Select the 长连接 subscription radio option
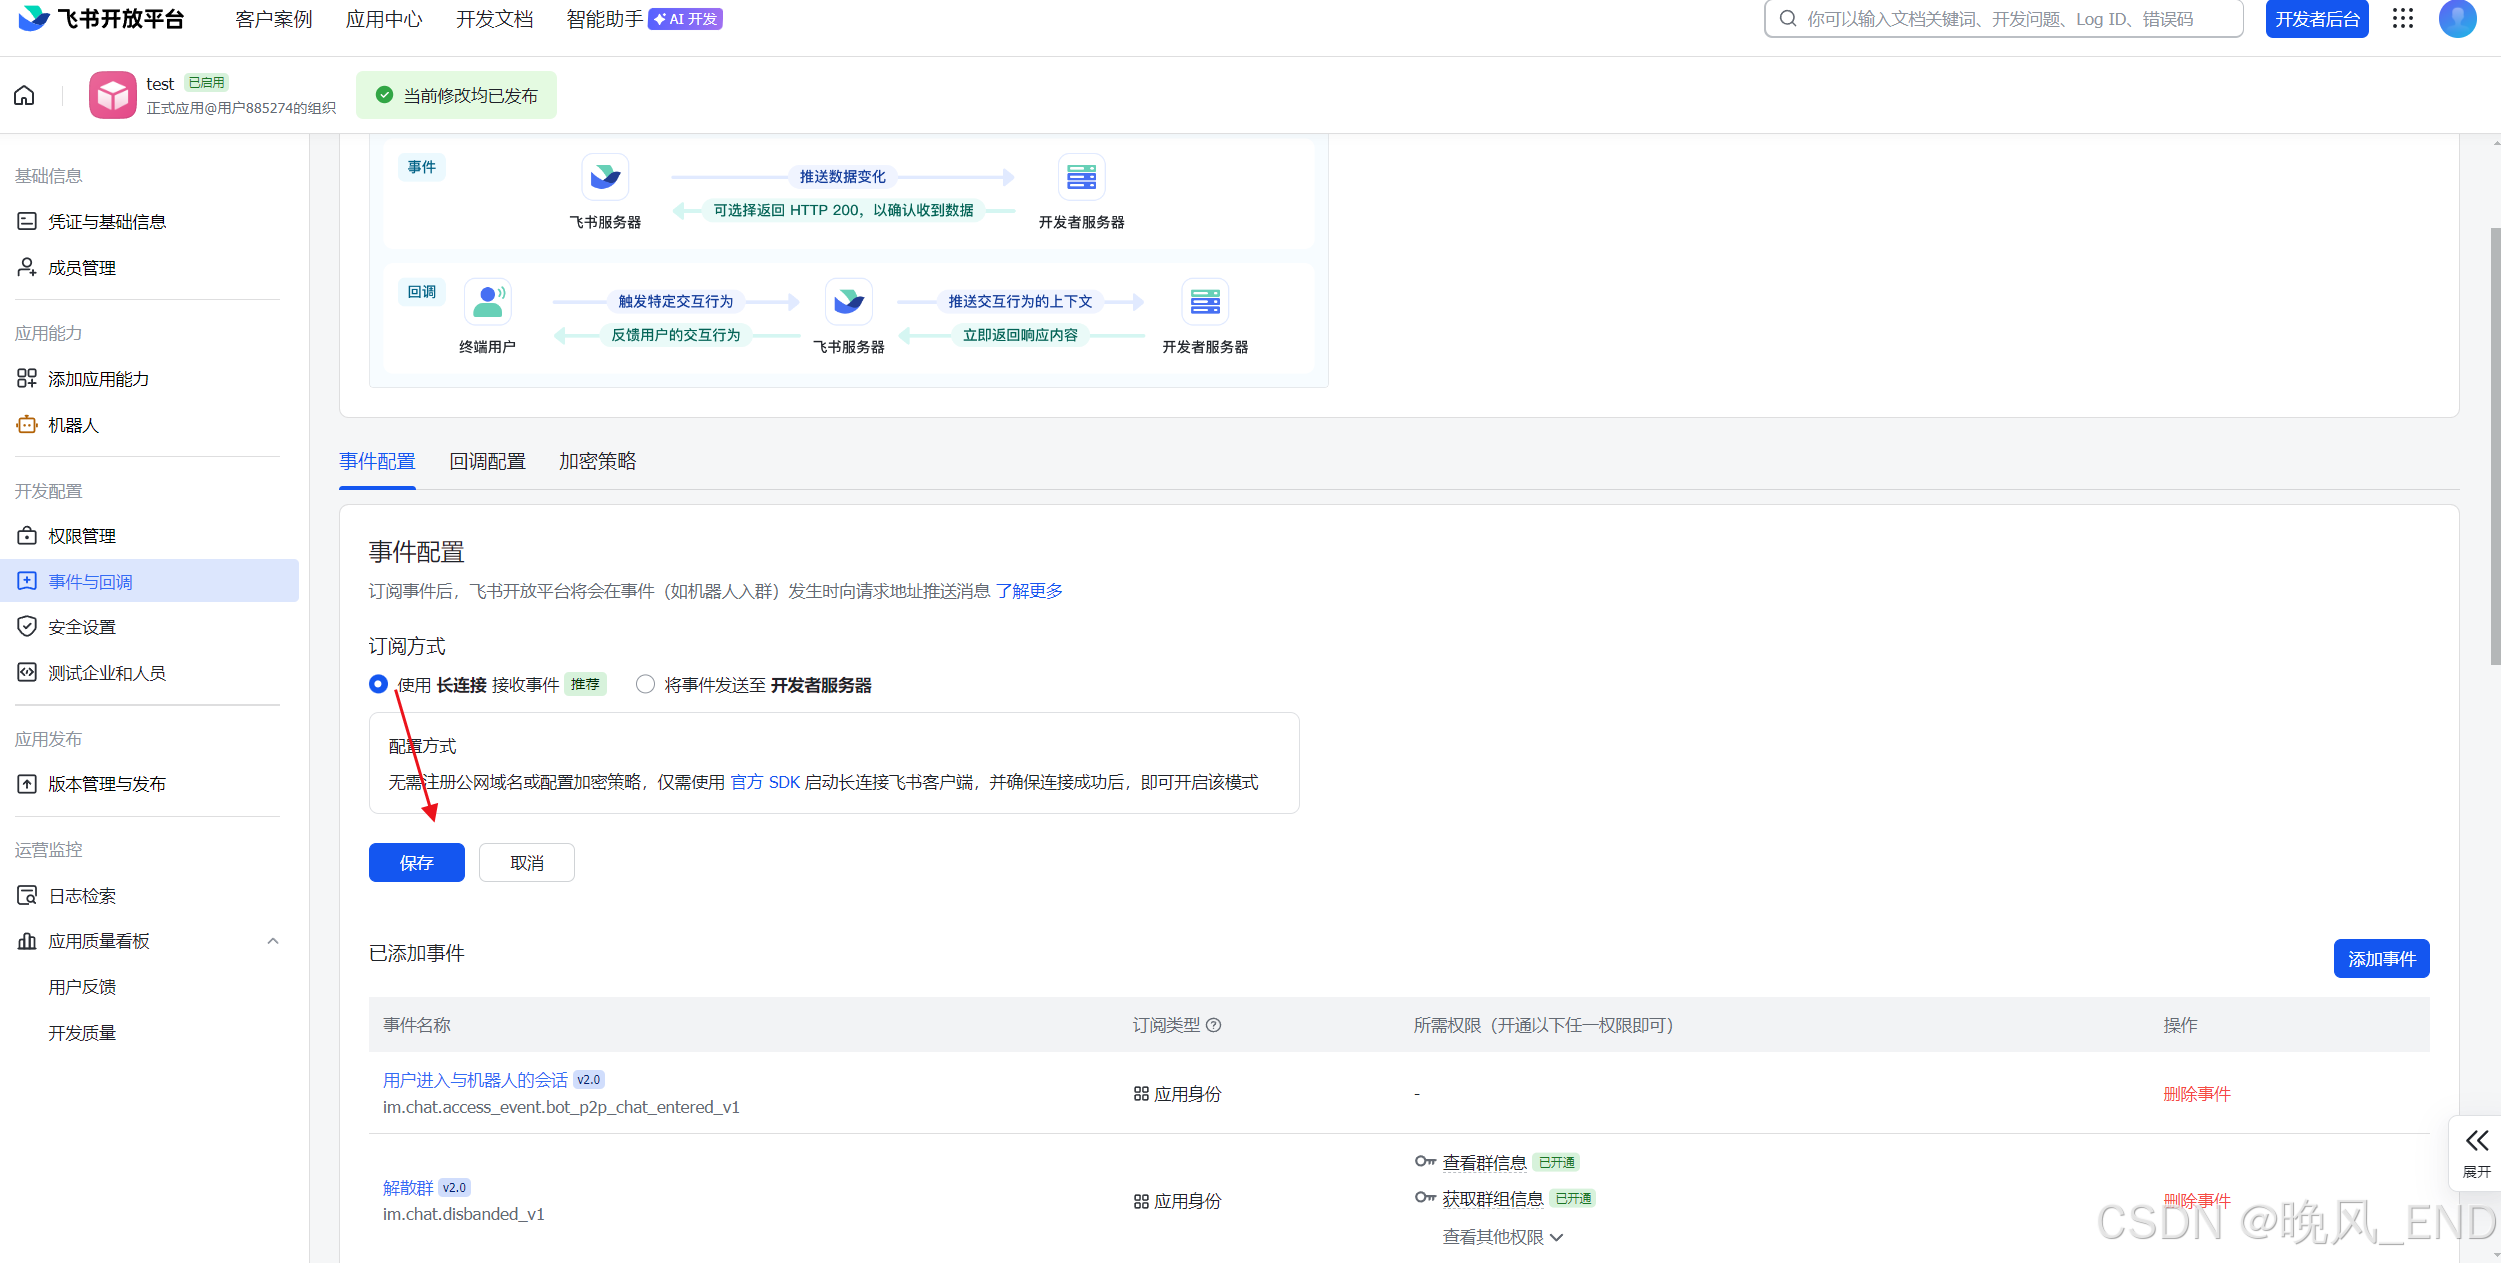Viewport: 2501px width, 1263px height. coord(377,684)
